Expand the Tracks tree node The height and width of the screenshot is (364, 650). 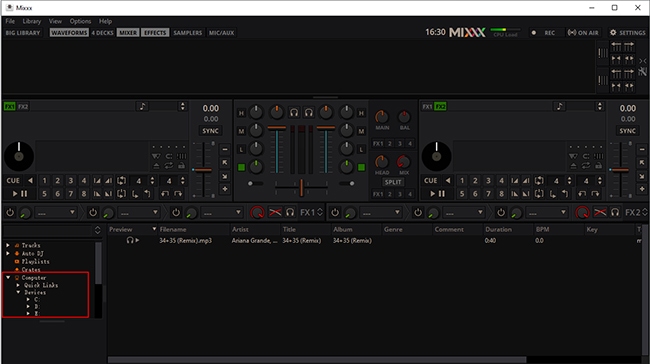click(8, 245)
